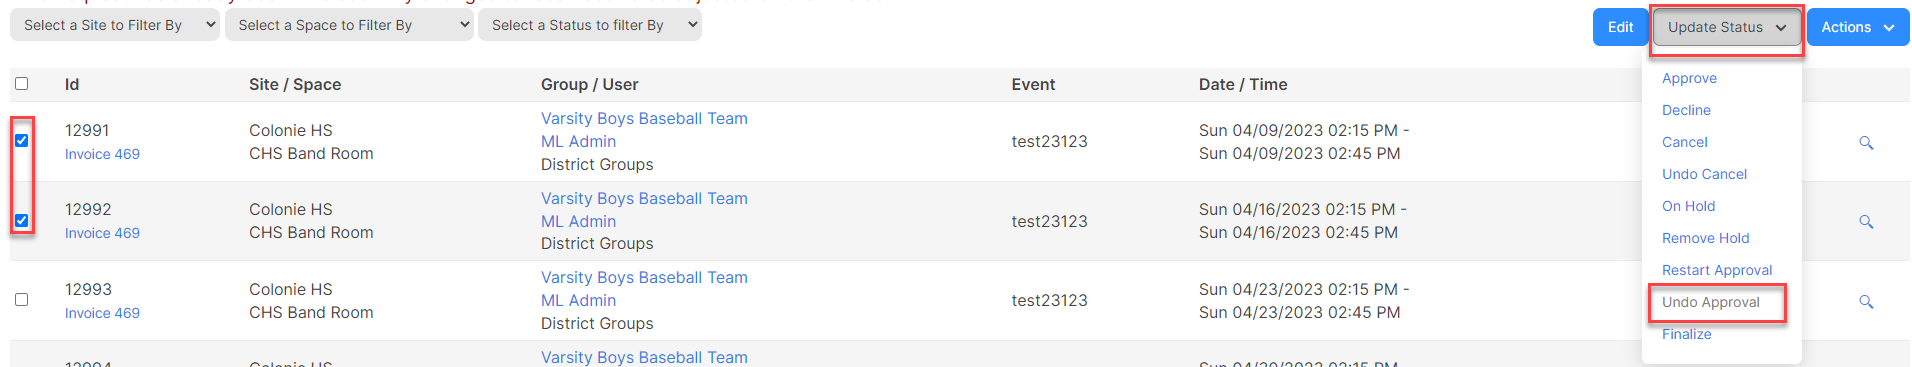Uncheck the checkbox for reservation 12991
Viewport: 1912px width, 367px height.
(21, 140)
